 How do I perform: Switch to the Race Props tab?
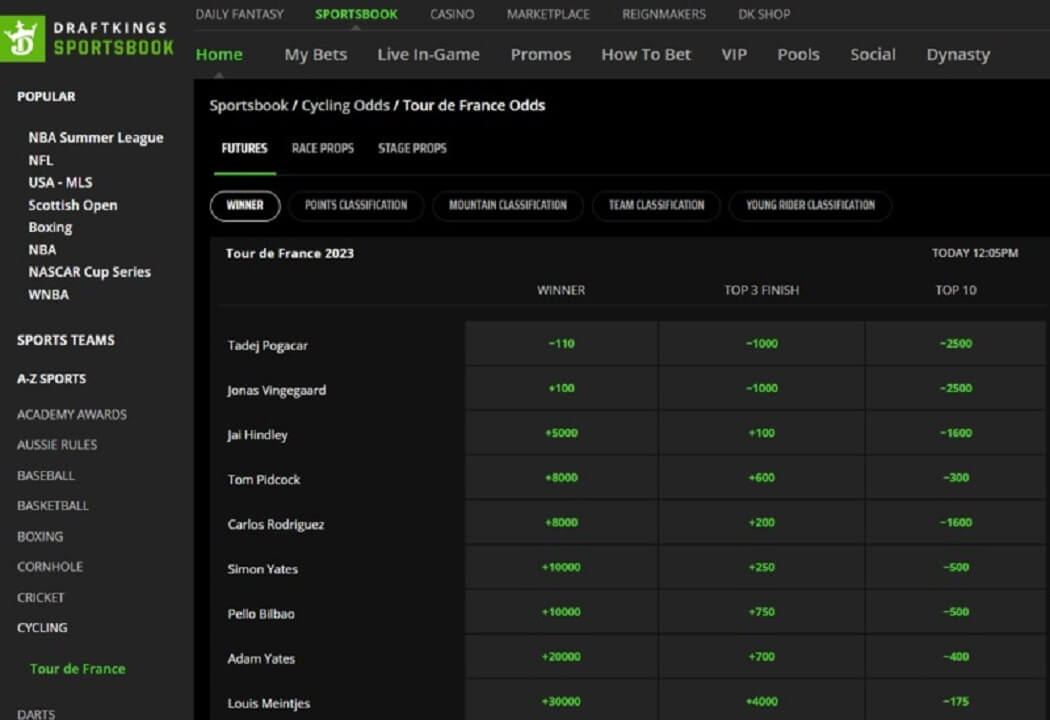322,148
